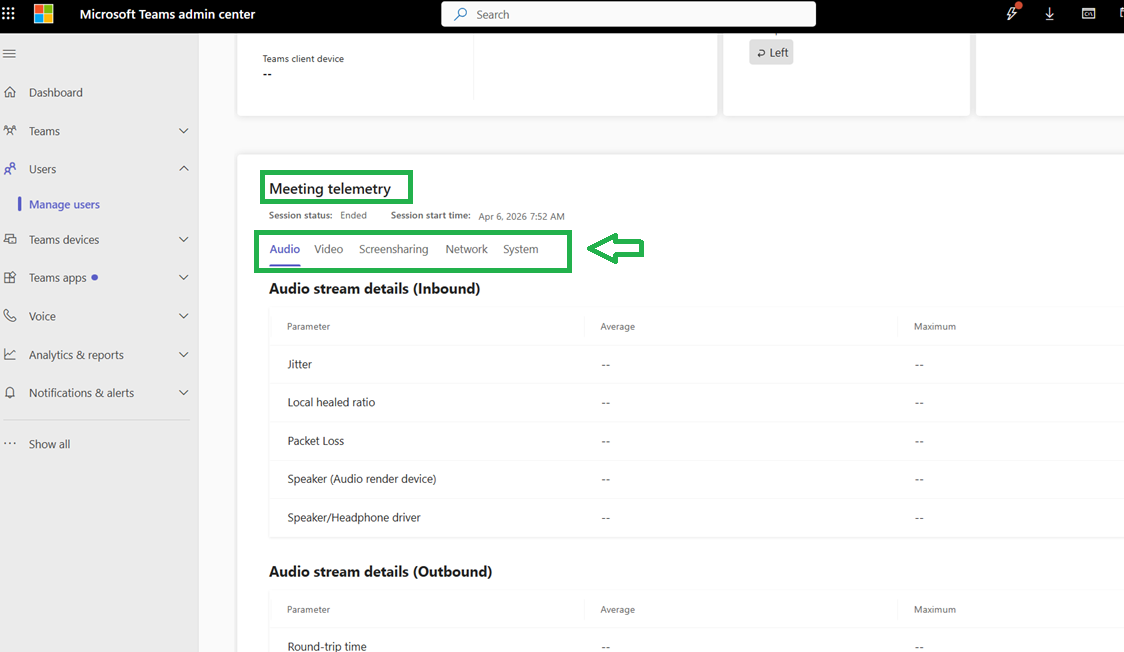Image resolution: width=1124 pixels, height=652 pixels.
Task: Open Analytics & reports in the sidebar
Action: [x=76, y=355]
